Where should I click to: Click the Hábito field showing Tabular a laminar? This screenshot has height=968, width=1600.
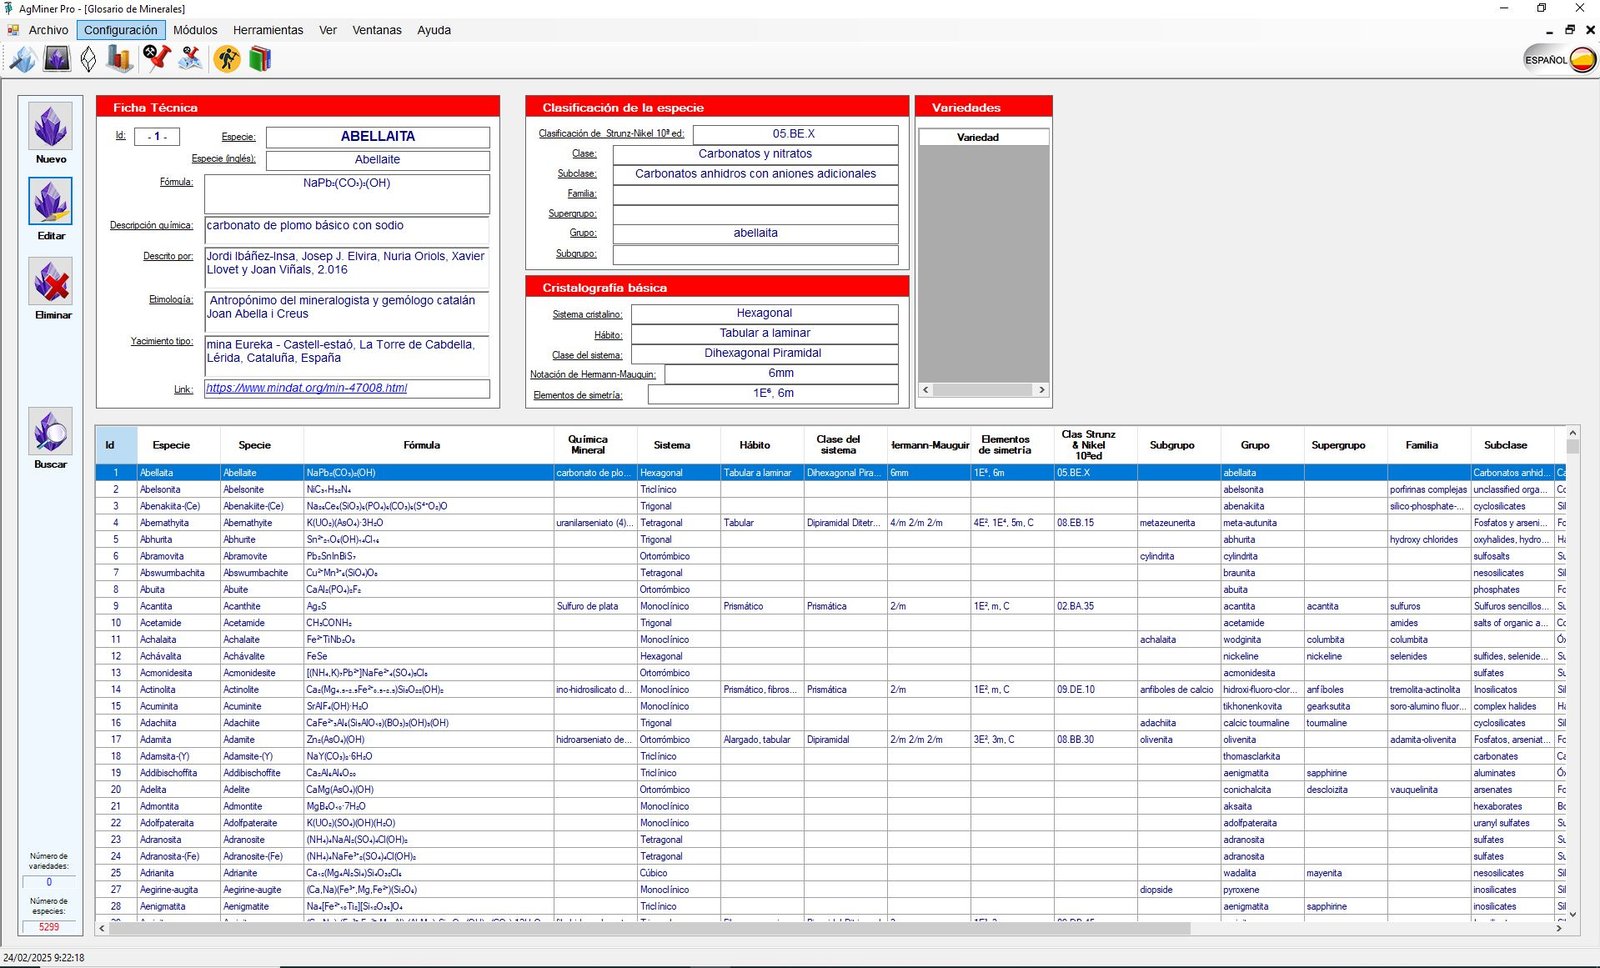764,333
